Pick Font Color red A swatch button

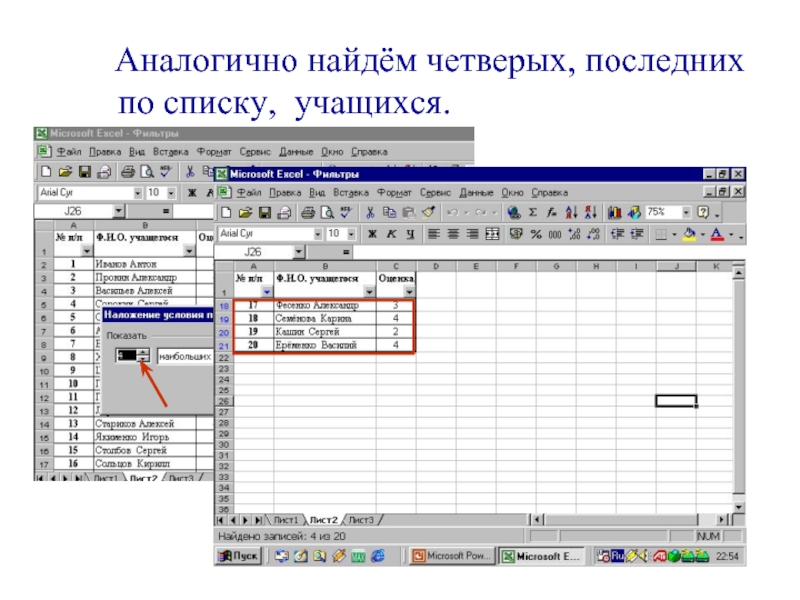[717, 234]
